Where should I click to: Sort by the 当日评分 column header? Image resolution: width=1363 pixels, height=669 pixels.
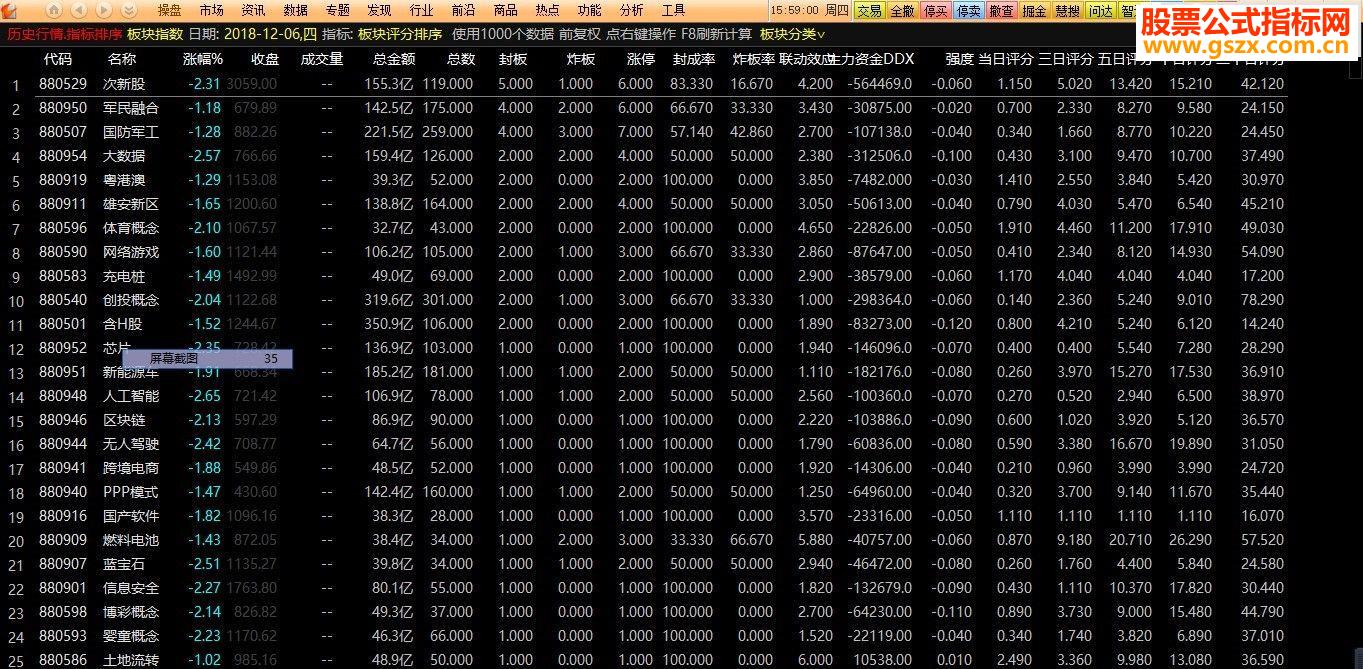1005,59
